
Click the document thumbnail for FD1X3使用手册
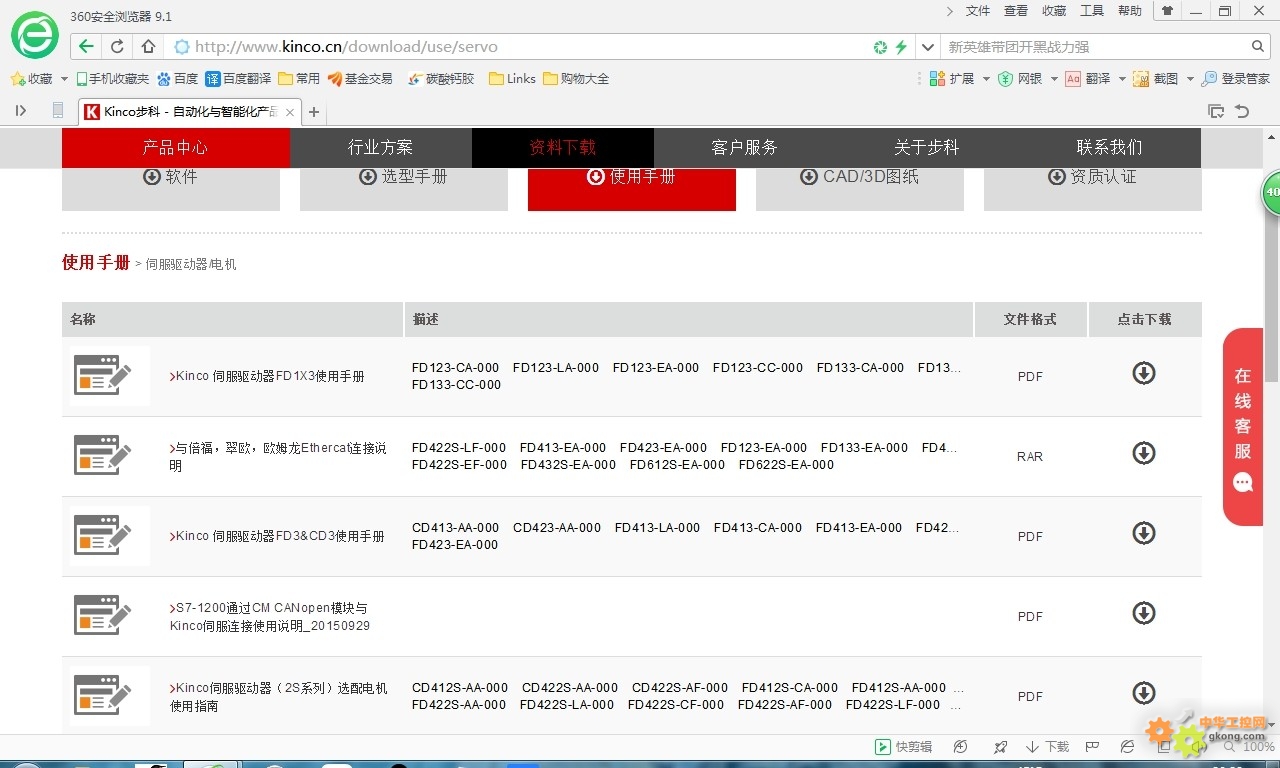coord(109,376)
